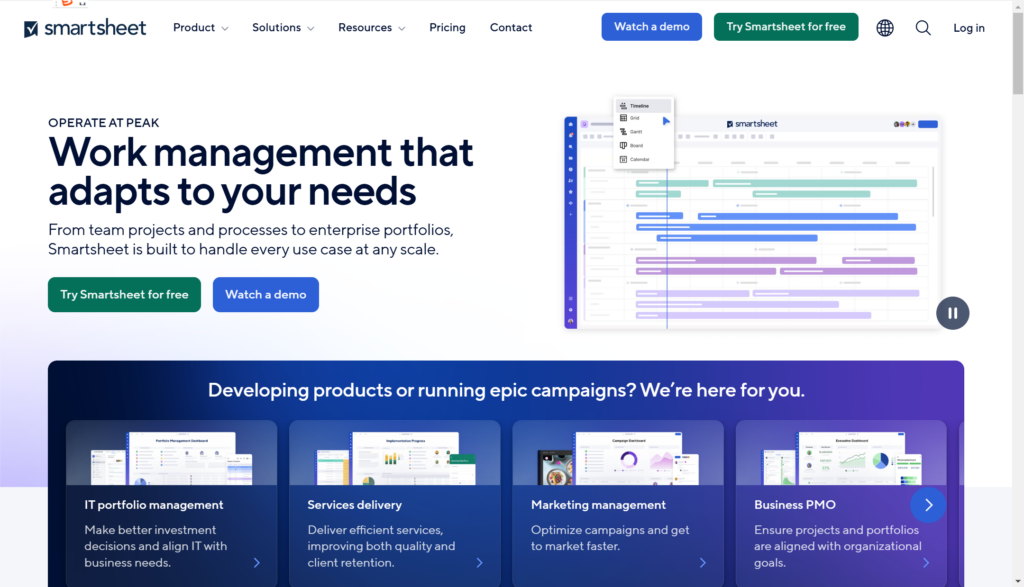Click the Business PMO title

[x=795, y=505]
